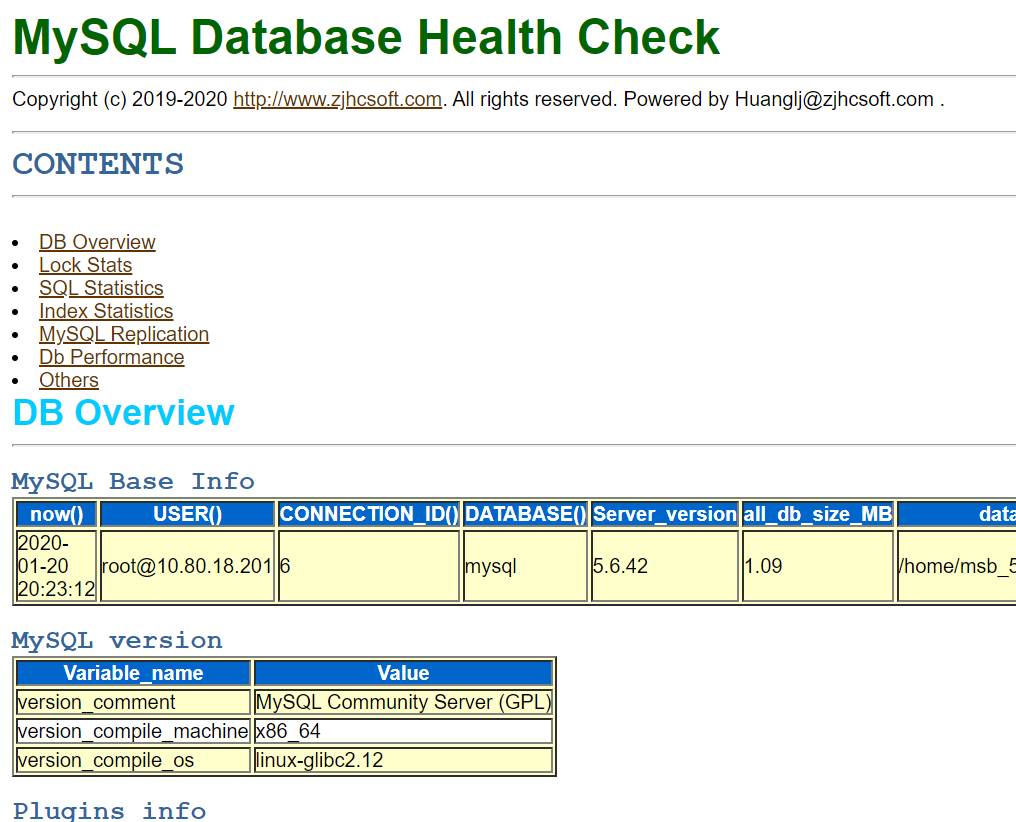Select the version_compile_os cell

[133, 760]
